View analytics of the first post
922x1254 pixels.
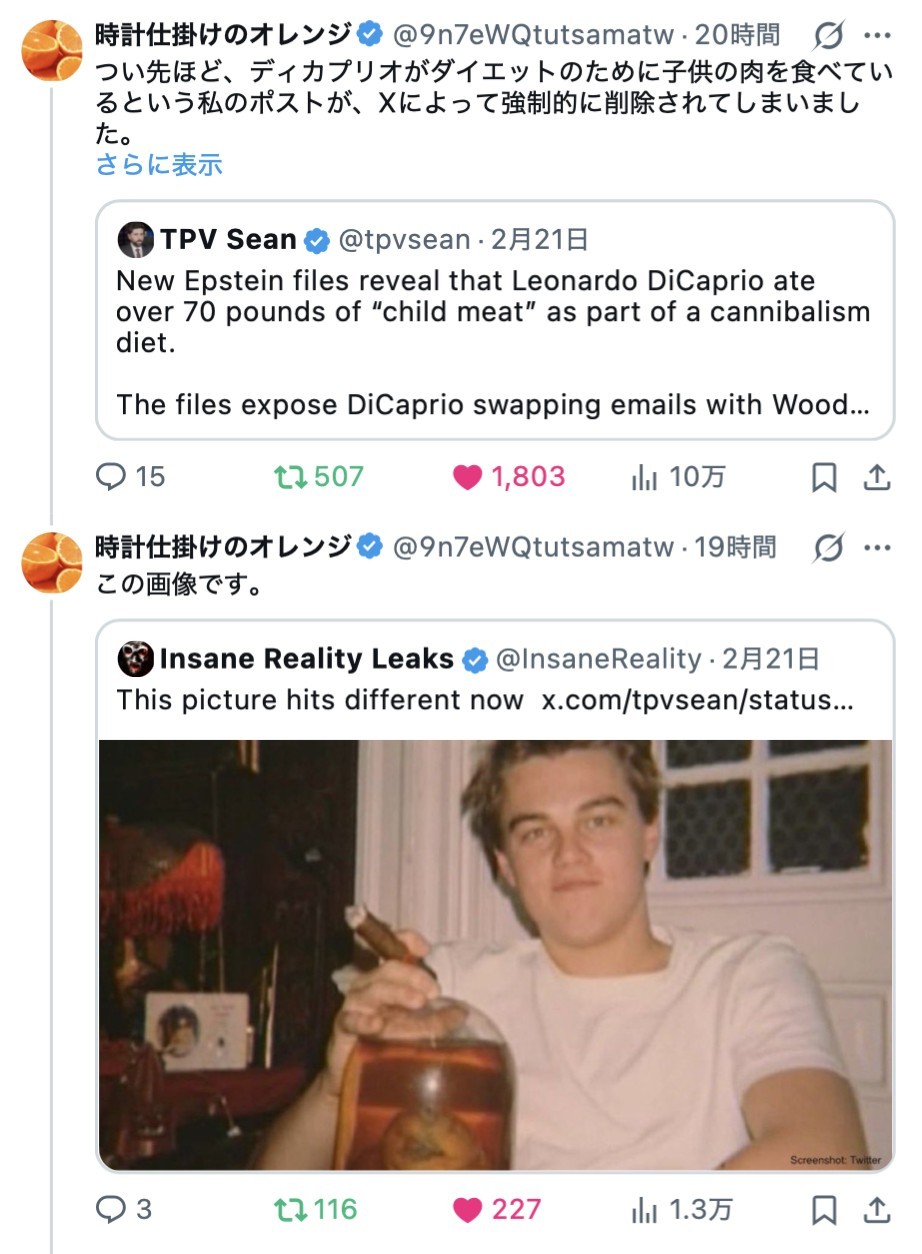tap(643, 477)
